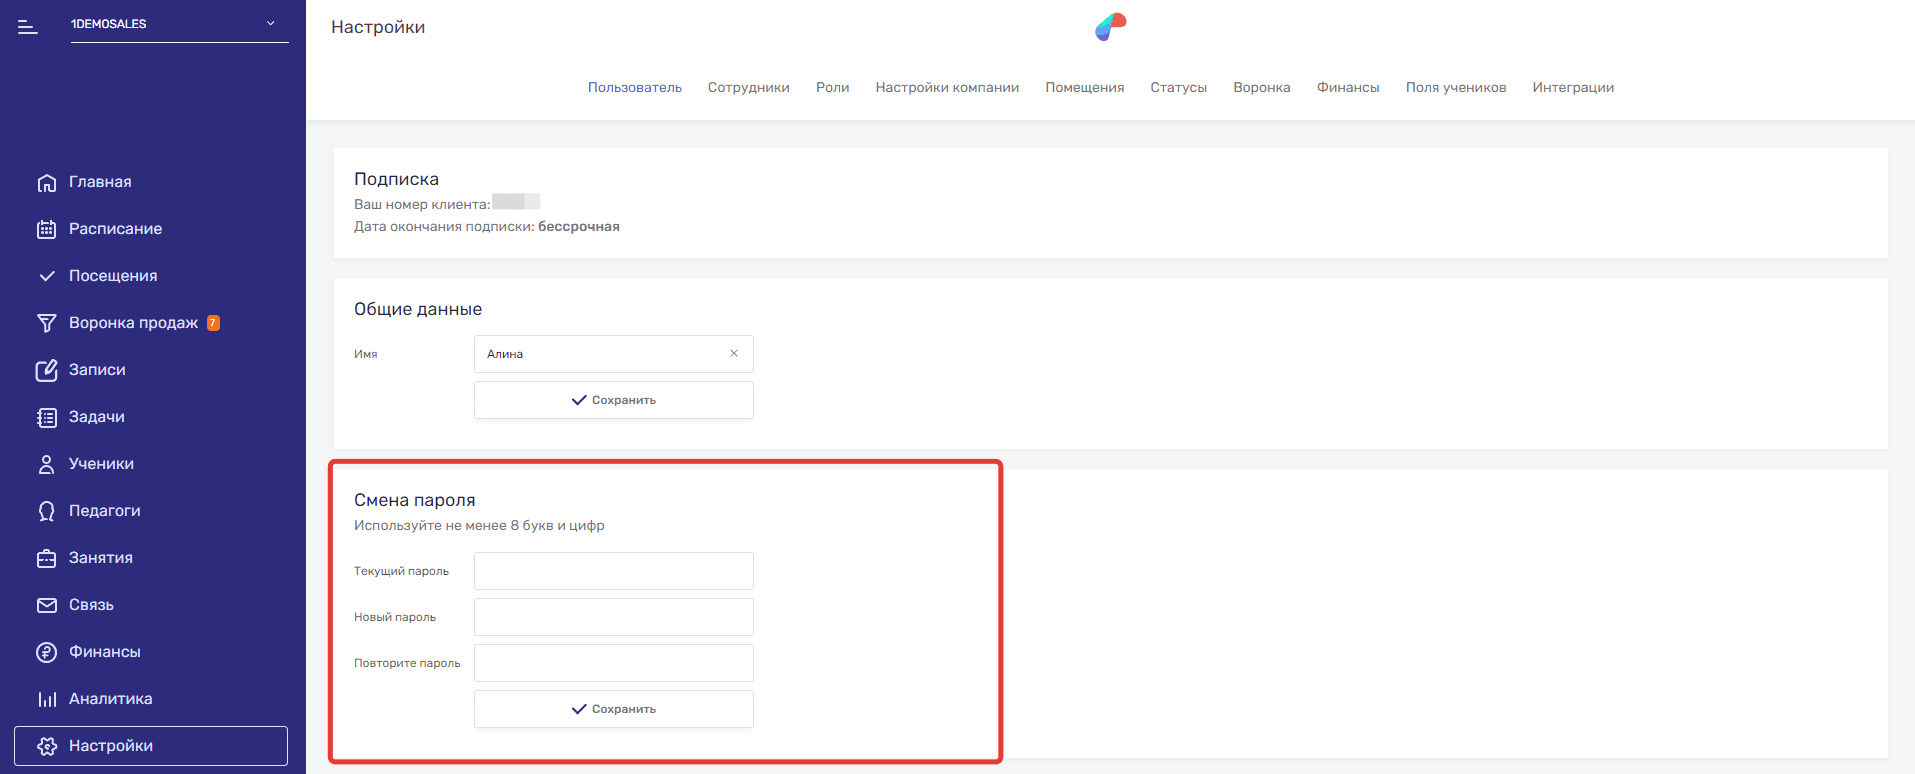Click the Финансы ruble coin icon
The image size is (1915, 774).
coord(46,652)
